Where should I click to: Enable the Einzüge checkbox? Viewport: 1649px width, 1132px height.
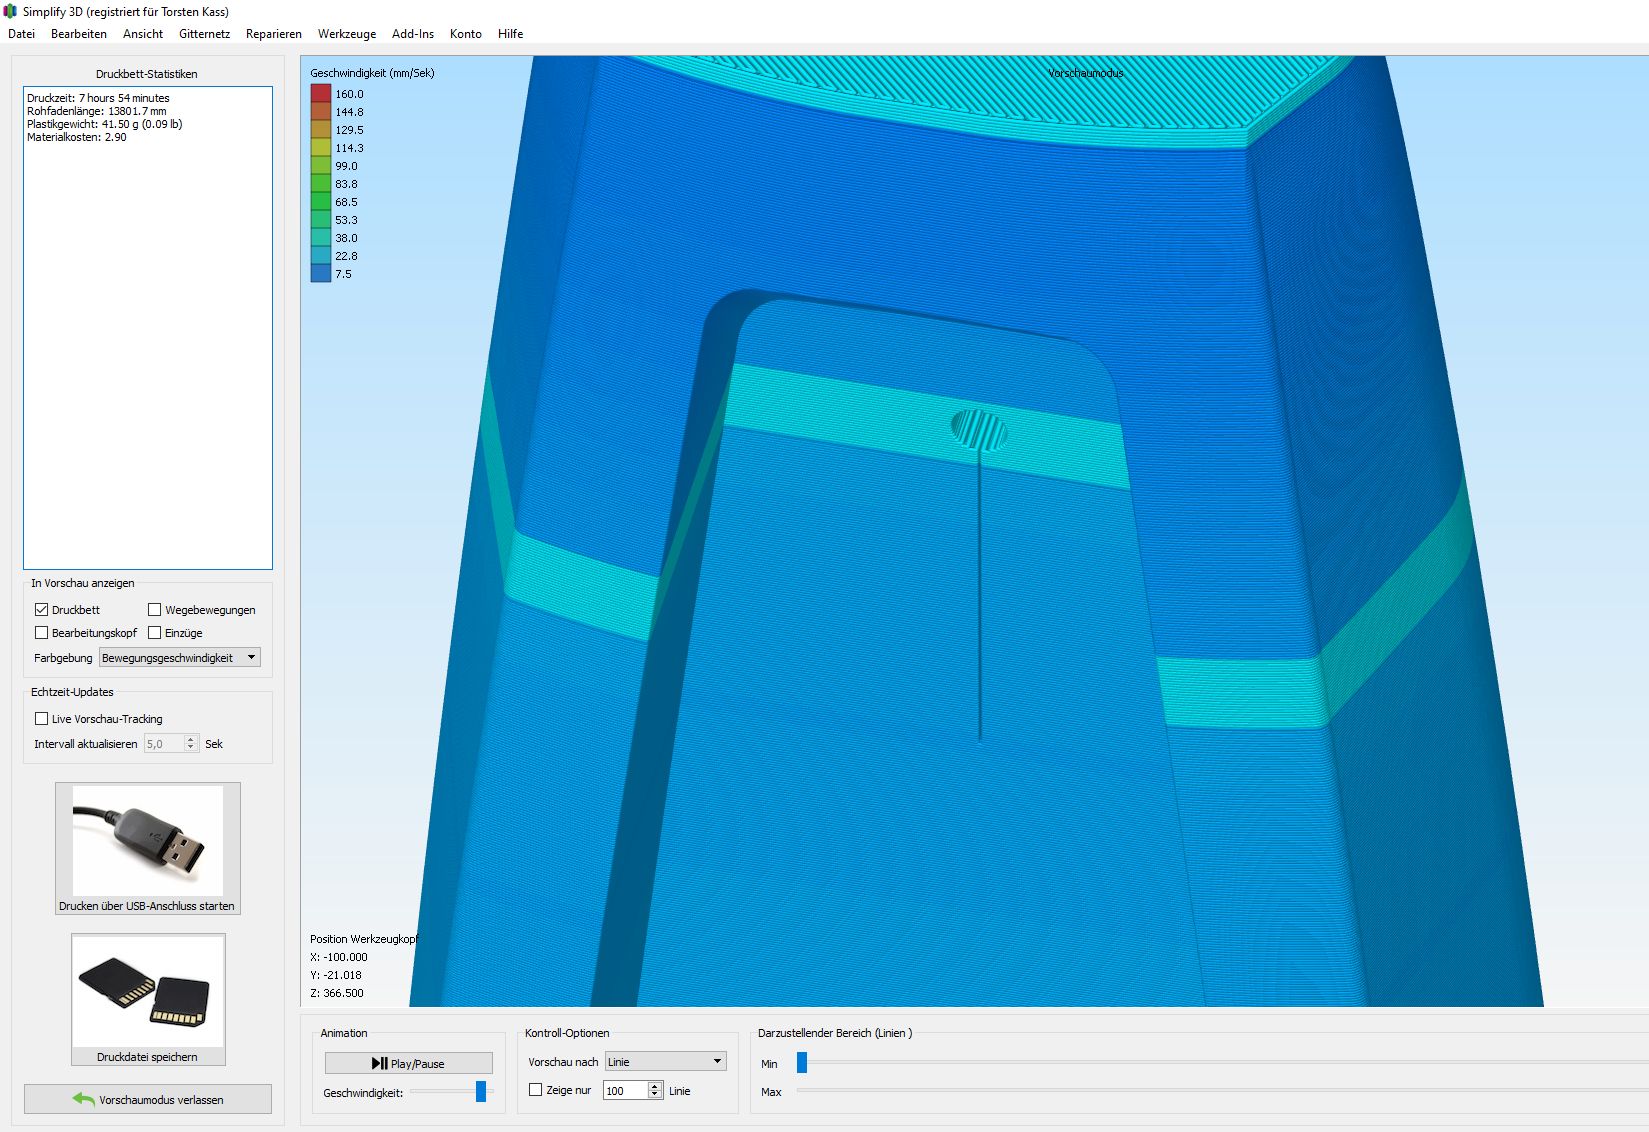click(155, 632)
